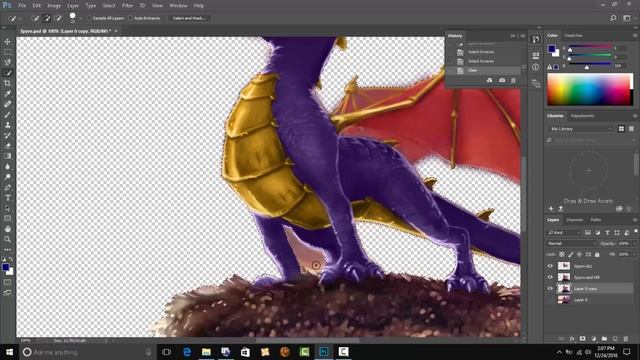Hide the topmost Spyro layer
Screen dimensions: 640x360
550,266
